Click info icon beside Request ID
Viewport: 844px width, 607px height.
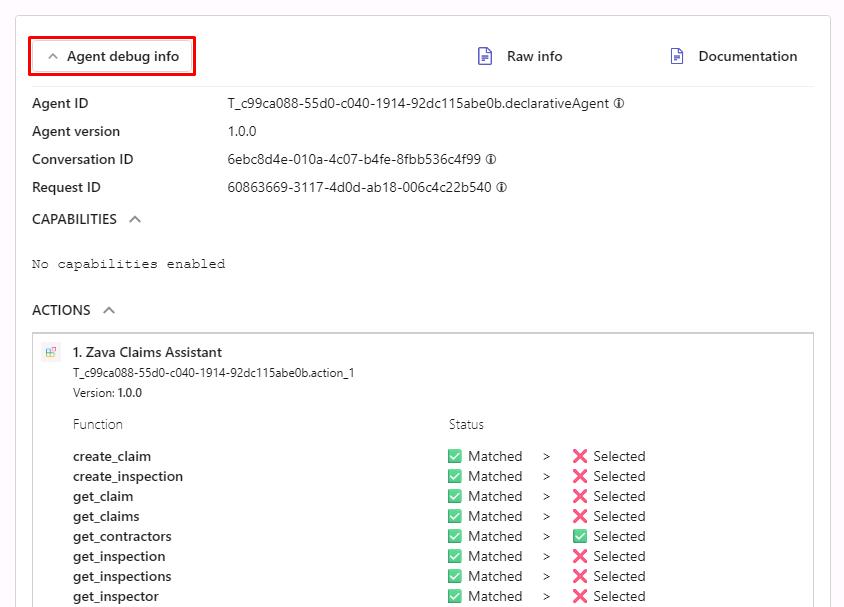point(501,187)
